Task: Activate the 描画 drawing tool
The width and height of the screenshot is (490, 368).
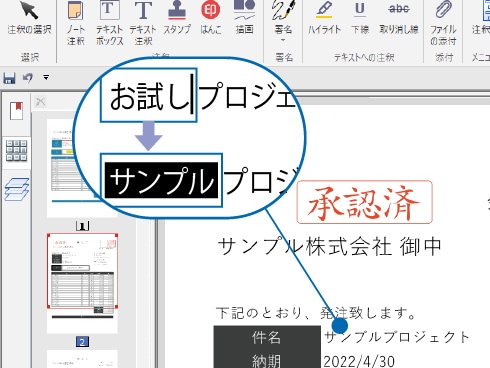Action: coord(244,18)
